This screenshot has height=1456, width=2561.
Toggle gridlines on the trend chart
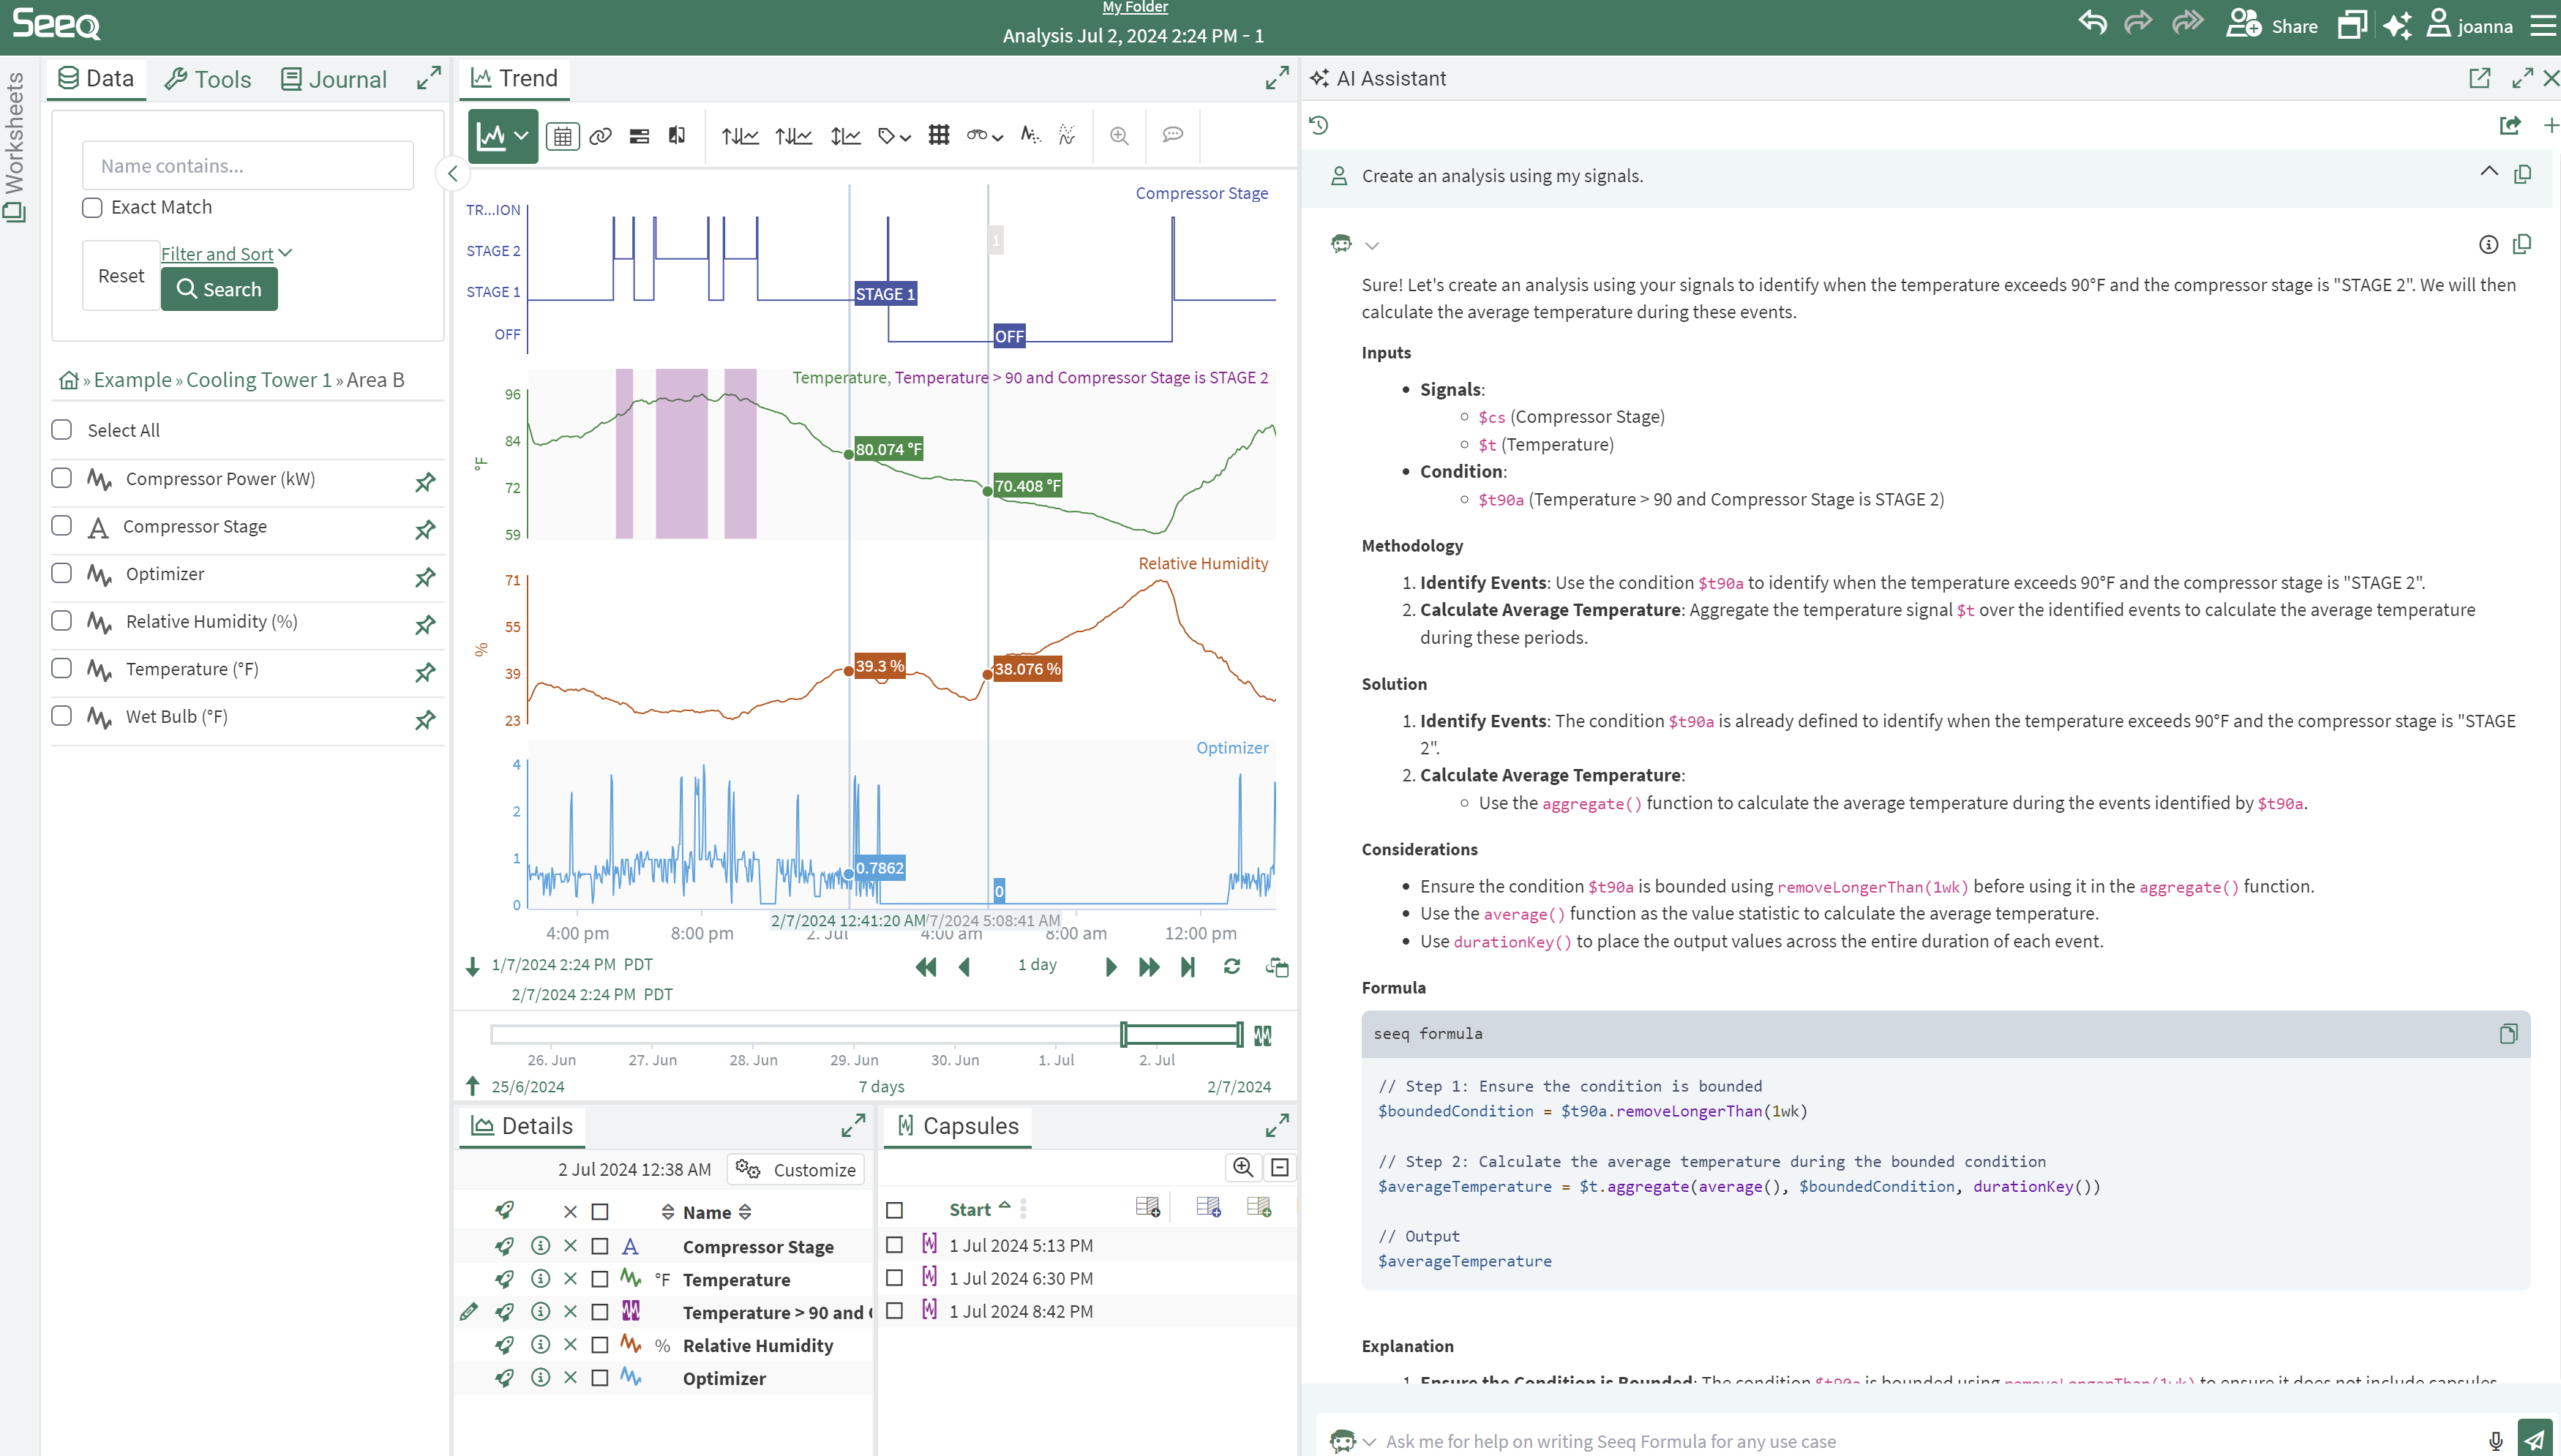(x=938, y=136)
